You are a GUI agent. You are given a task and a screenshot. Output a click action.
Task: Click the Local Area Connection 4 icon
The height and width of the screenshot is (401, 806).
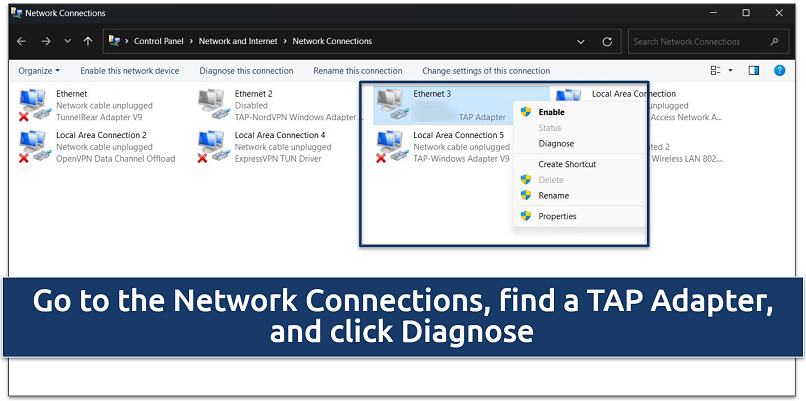[213, 146]
